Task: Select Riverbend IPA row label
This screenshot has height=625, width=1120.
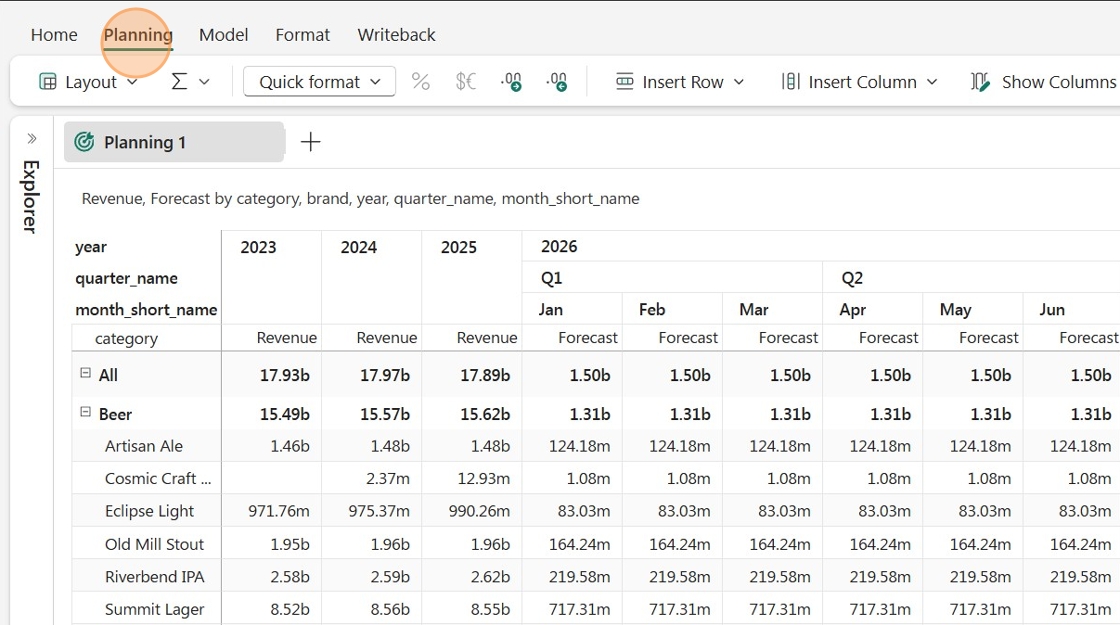Action: 154,577
